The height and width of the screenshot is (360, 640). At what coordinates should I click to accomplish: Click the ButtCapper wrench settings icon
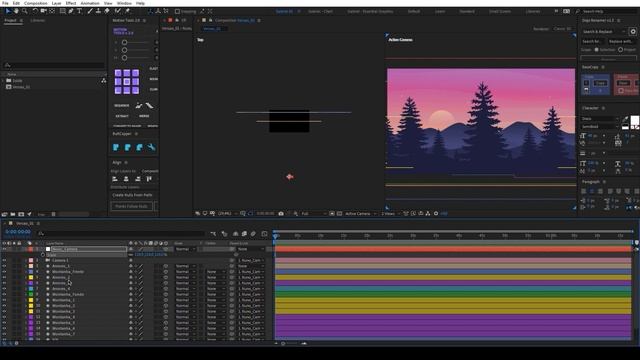point(151,147)
